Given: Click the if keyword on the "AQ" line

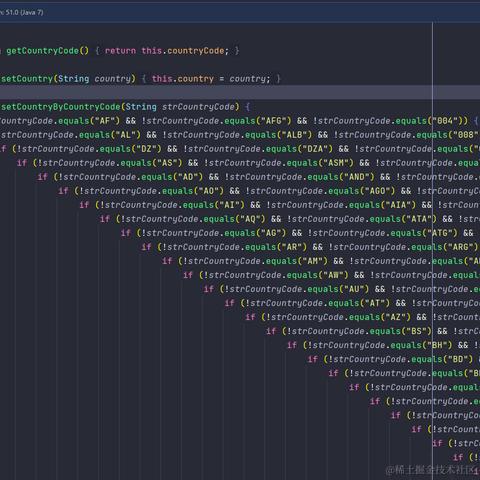Looking at the screenshot, I should [x=105, y=219].
